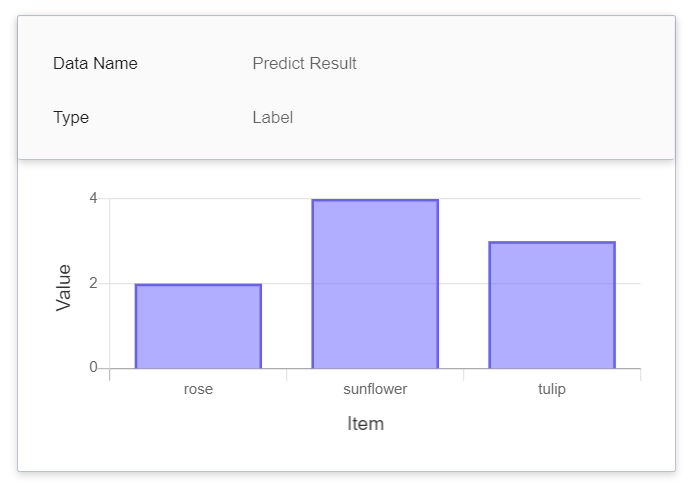Click the rose x-axis label

(x=198, y=389)
